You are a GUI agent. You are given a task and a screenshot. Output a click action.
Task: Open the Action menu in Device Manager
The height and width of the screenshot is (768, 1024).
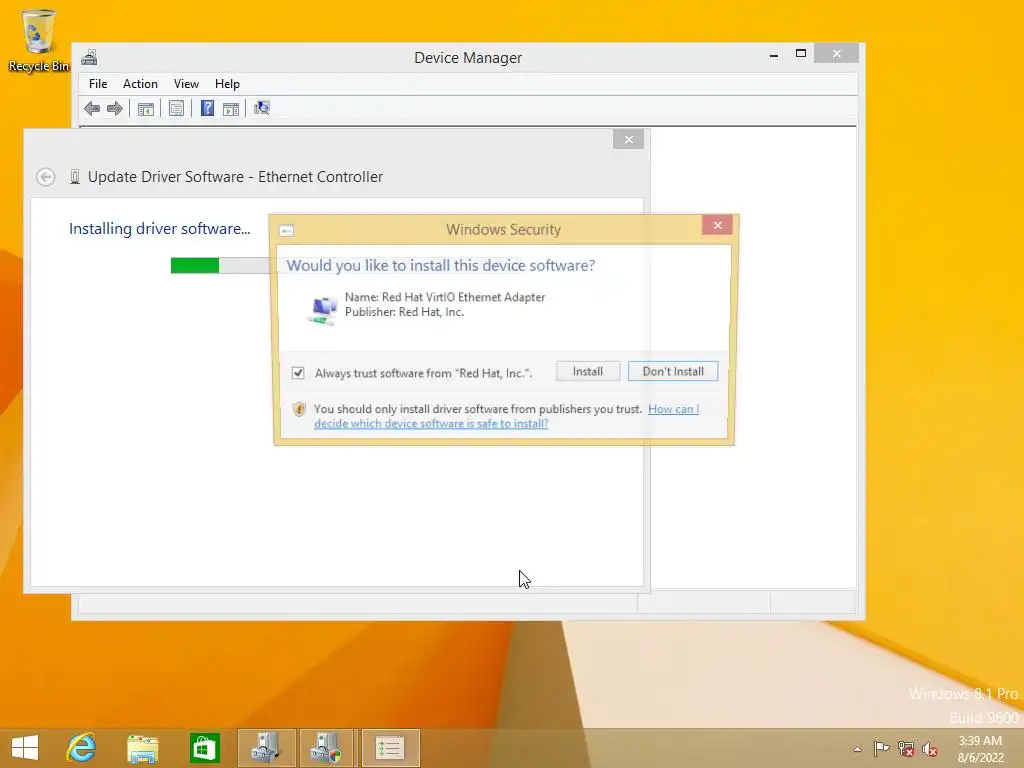140,84
